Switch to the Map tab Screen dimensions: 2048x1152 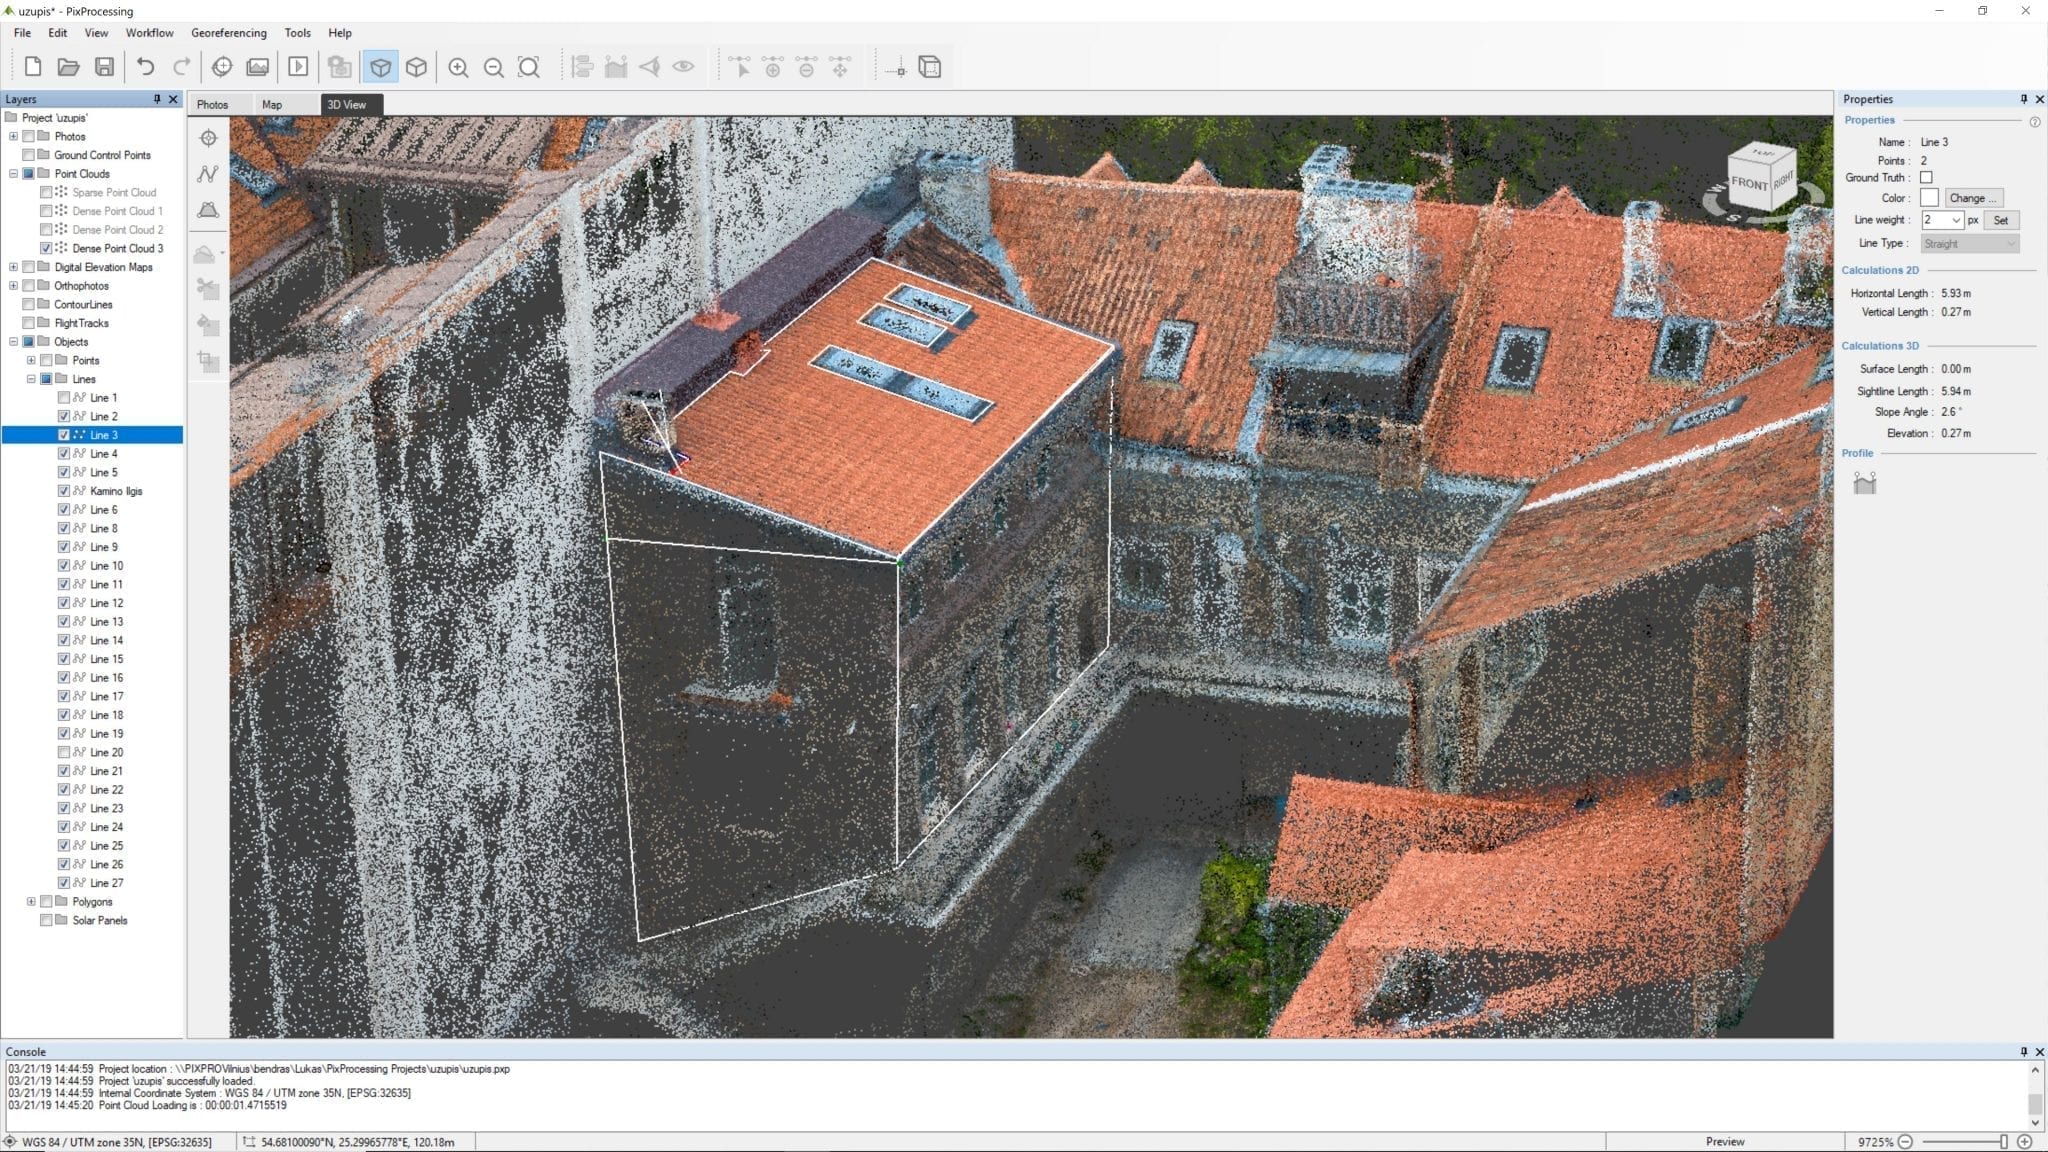coord(272,104)
